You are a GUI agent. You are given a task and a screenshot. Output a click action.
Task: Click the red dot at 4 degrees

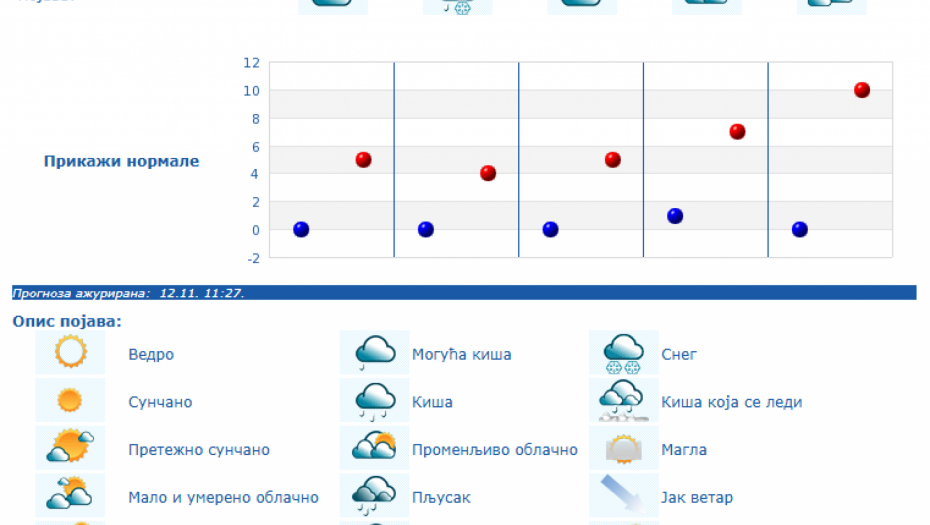pyautogui.click(x=488, y=173)
